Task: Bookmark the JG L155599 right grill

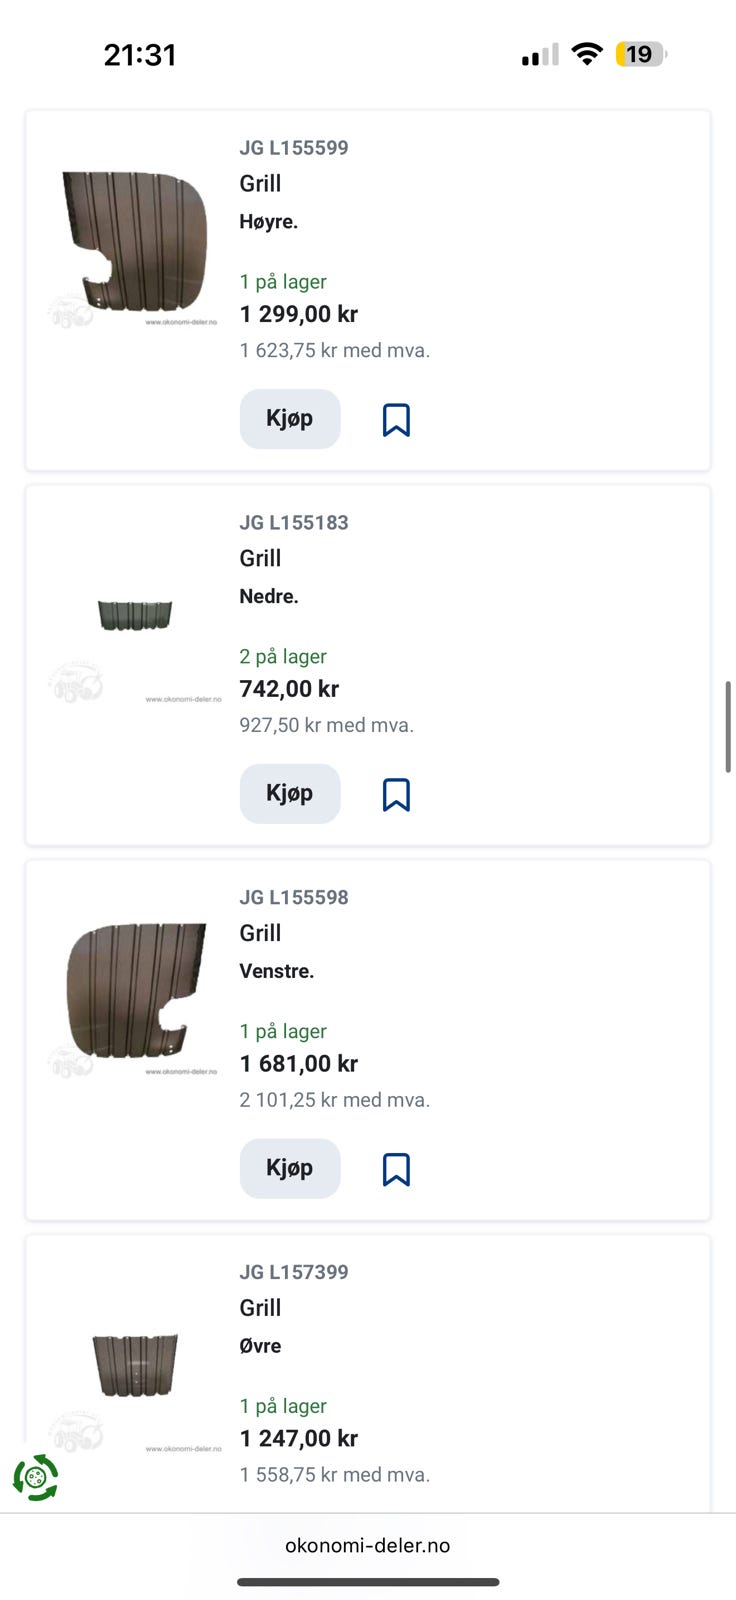Action: [x=396, y=420]
